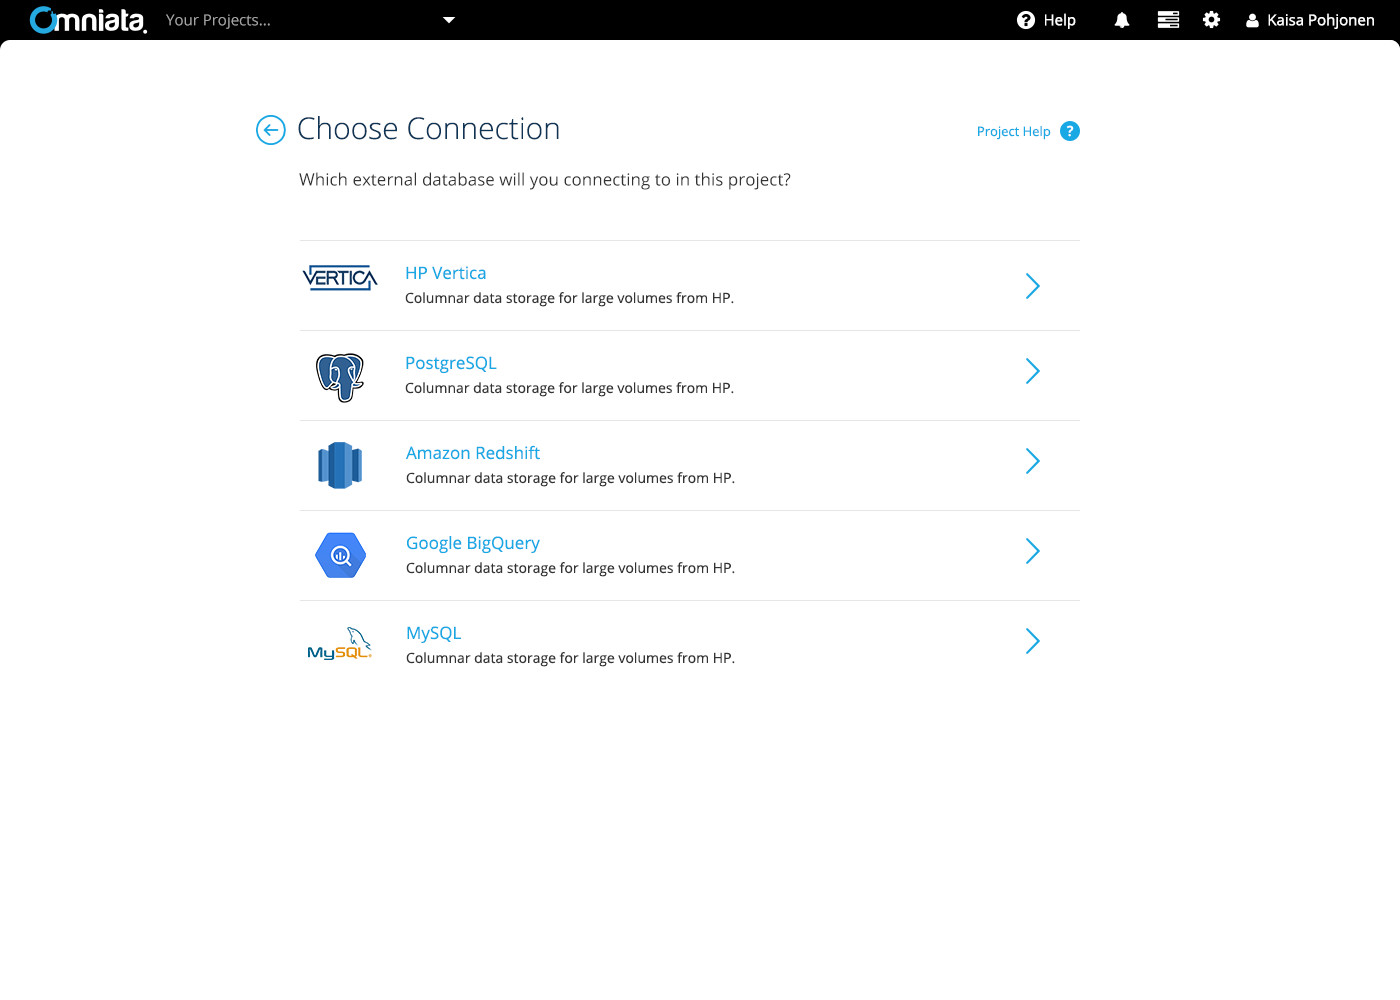Click the Choose Connection heading
The width and height of the screenshot is (1400, 1000).
click(x=429, y=129)
